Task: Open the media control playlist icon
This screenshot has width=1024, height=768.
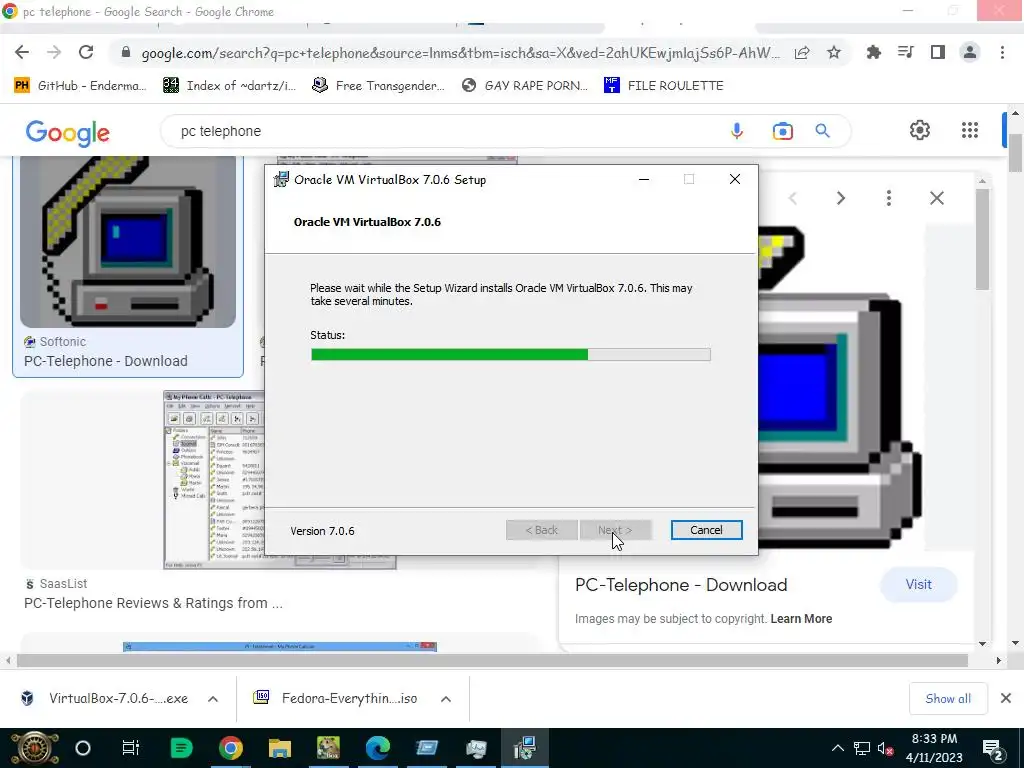Action: (x=905, y=52)
